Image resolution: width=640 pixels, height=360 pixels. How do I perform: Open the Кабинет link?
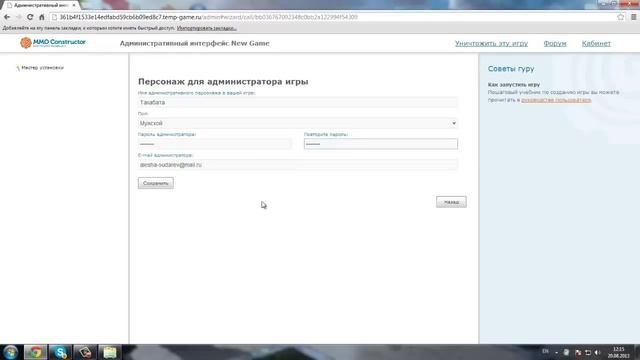click(596, 43)
